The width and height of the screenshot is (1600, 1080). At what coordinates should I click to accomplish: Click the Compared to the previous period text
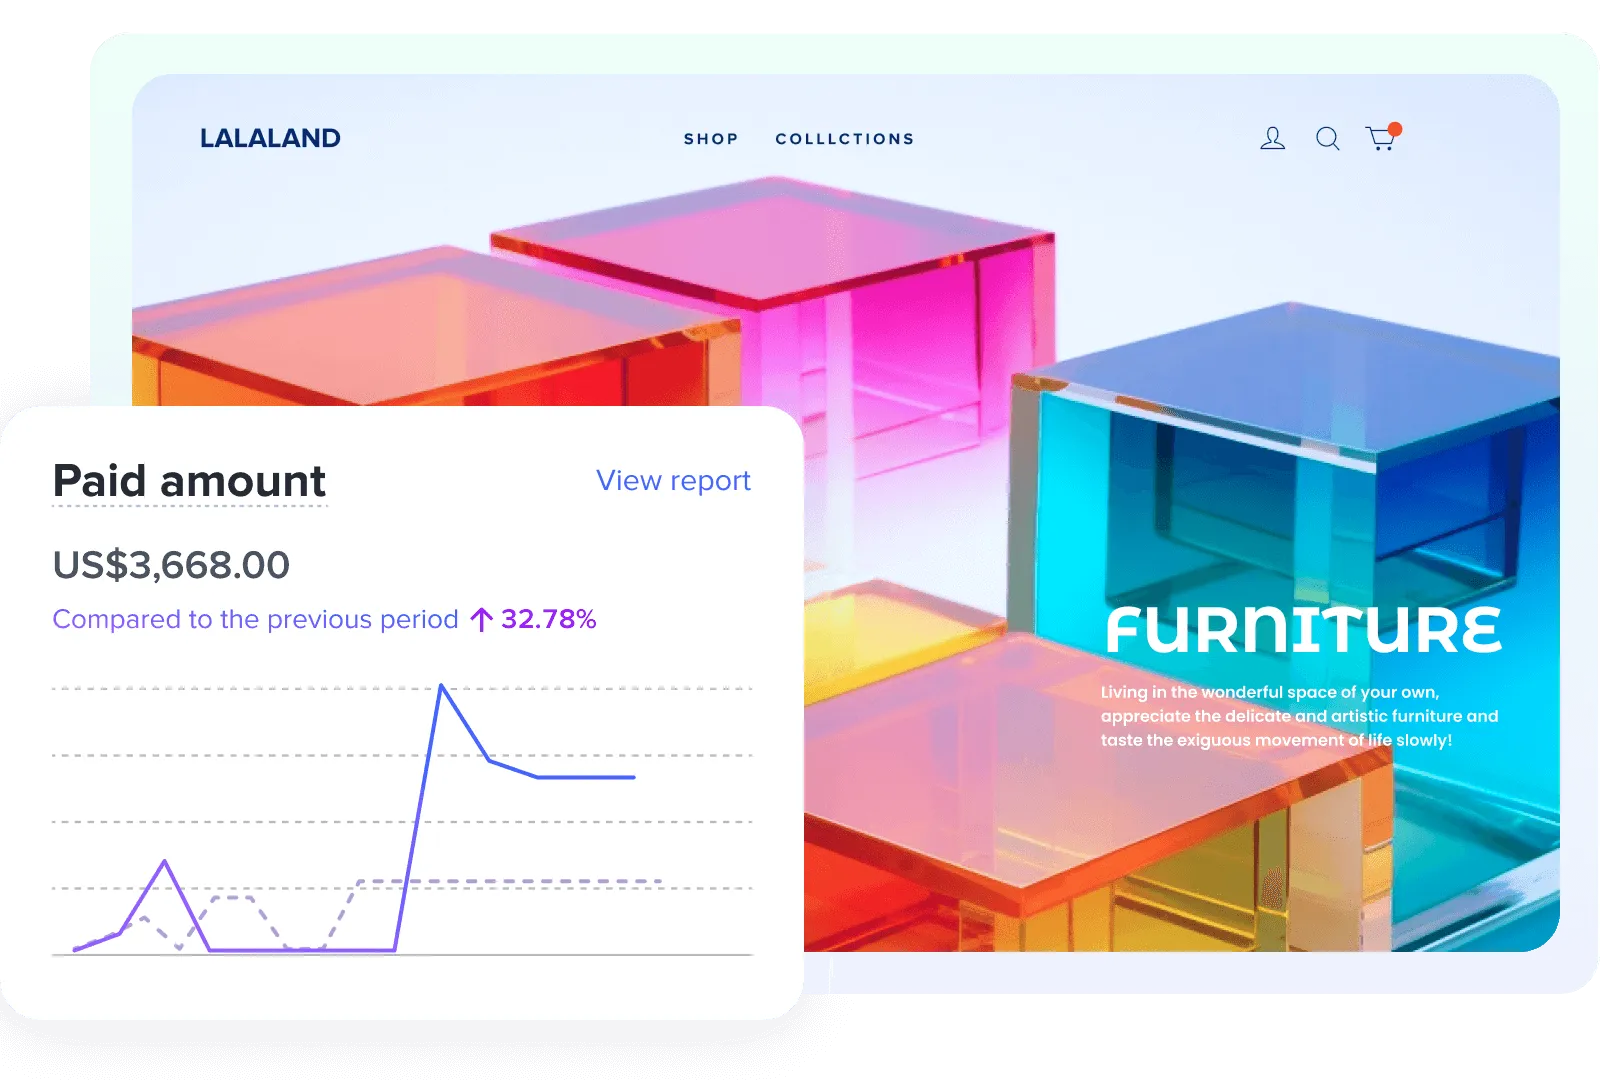(x=255, y=620)
